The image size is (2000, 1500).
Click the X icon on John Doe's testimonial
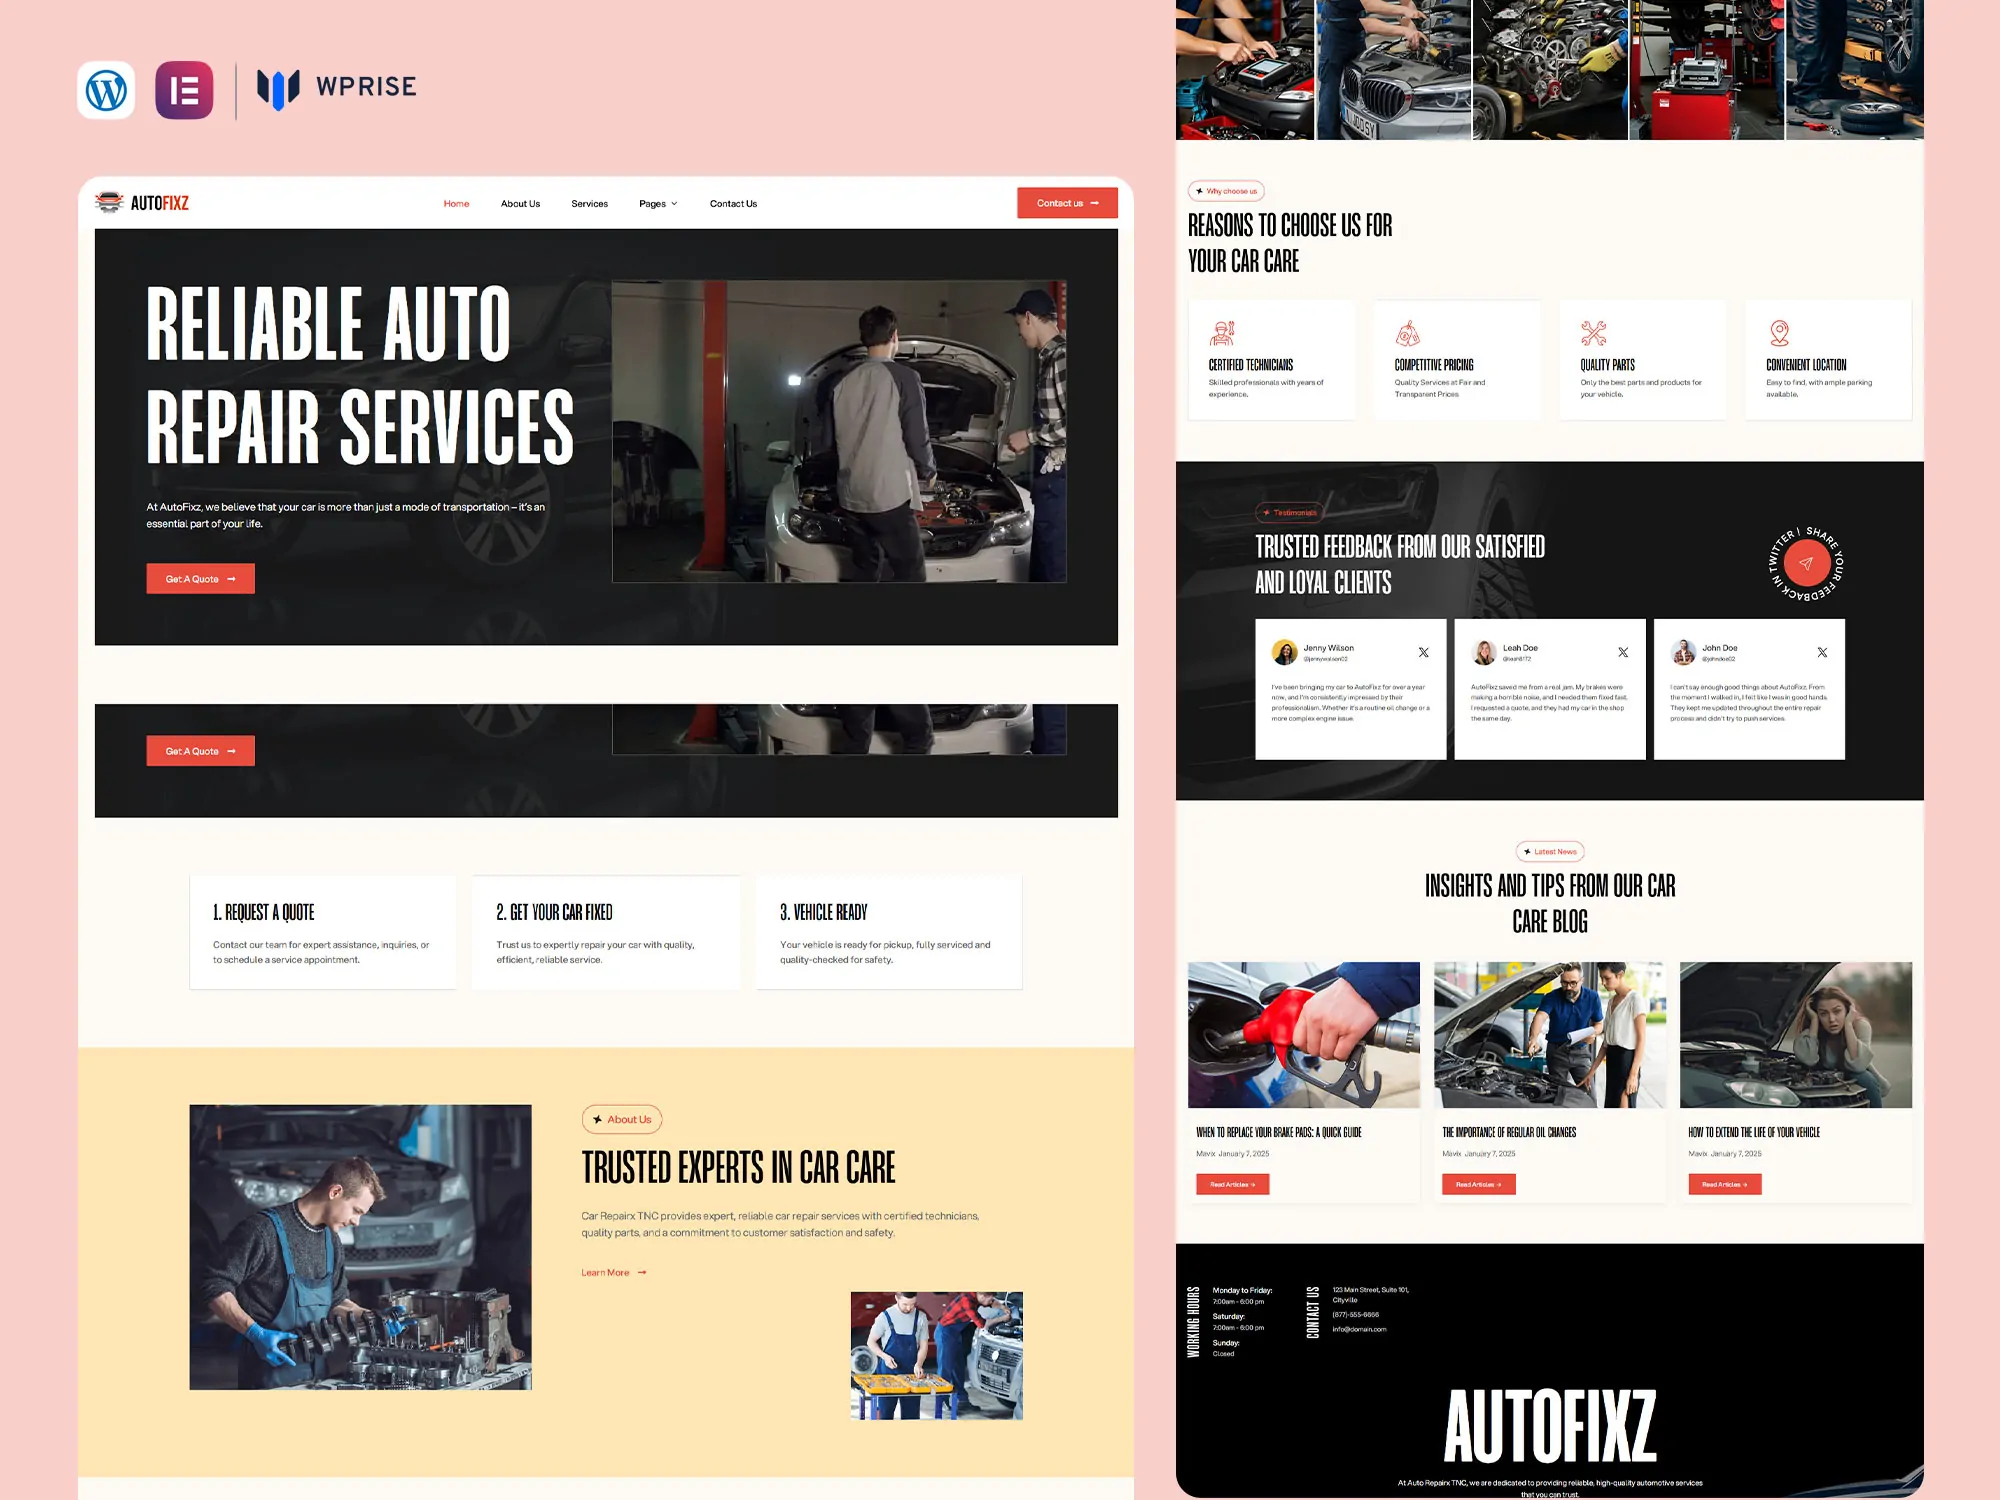[x=1822, y=651]
